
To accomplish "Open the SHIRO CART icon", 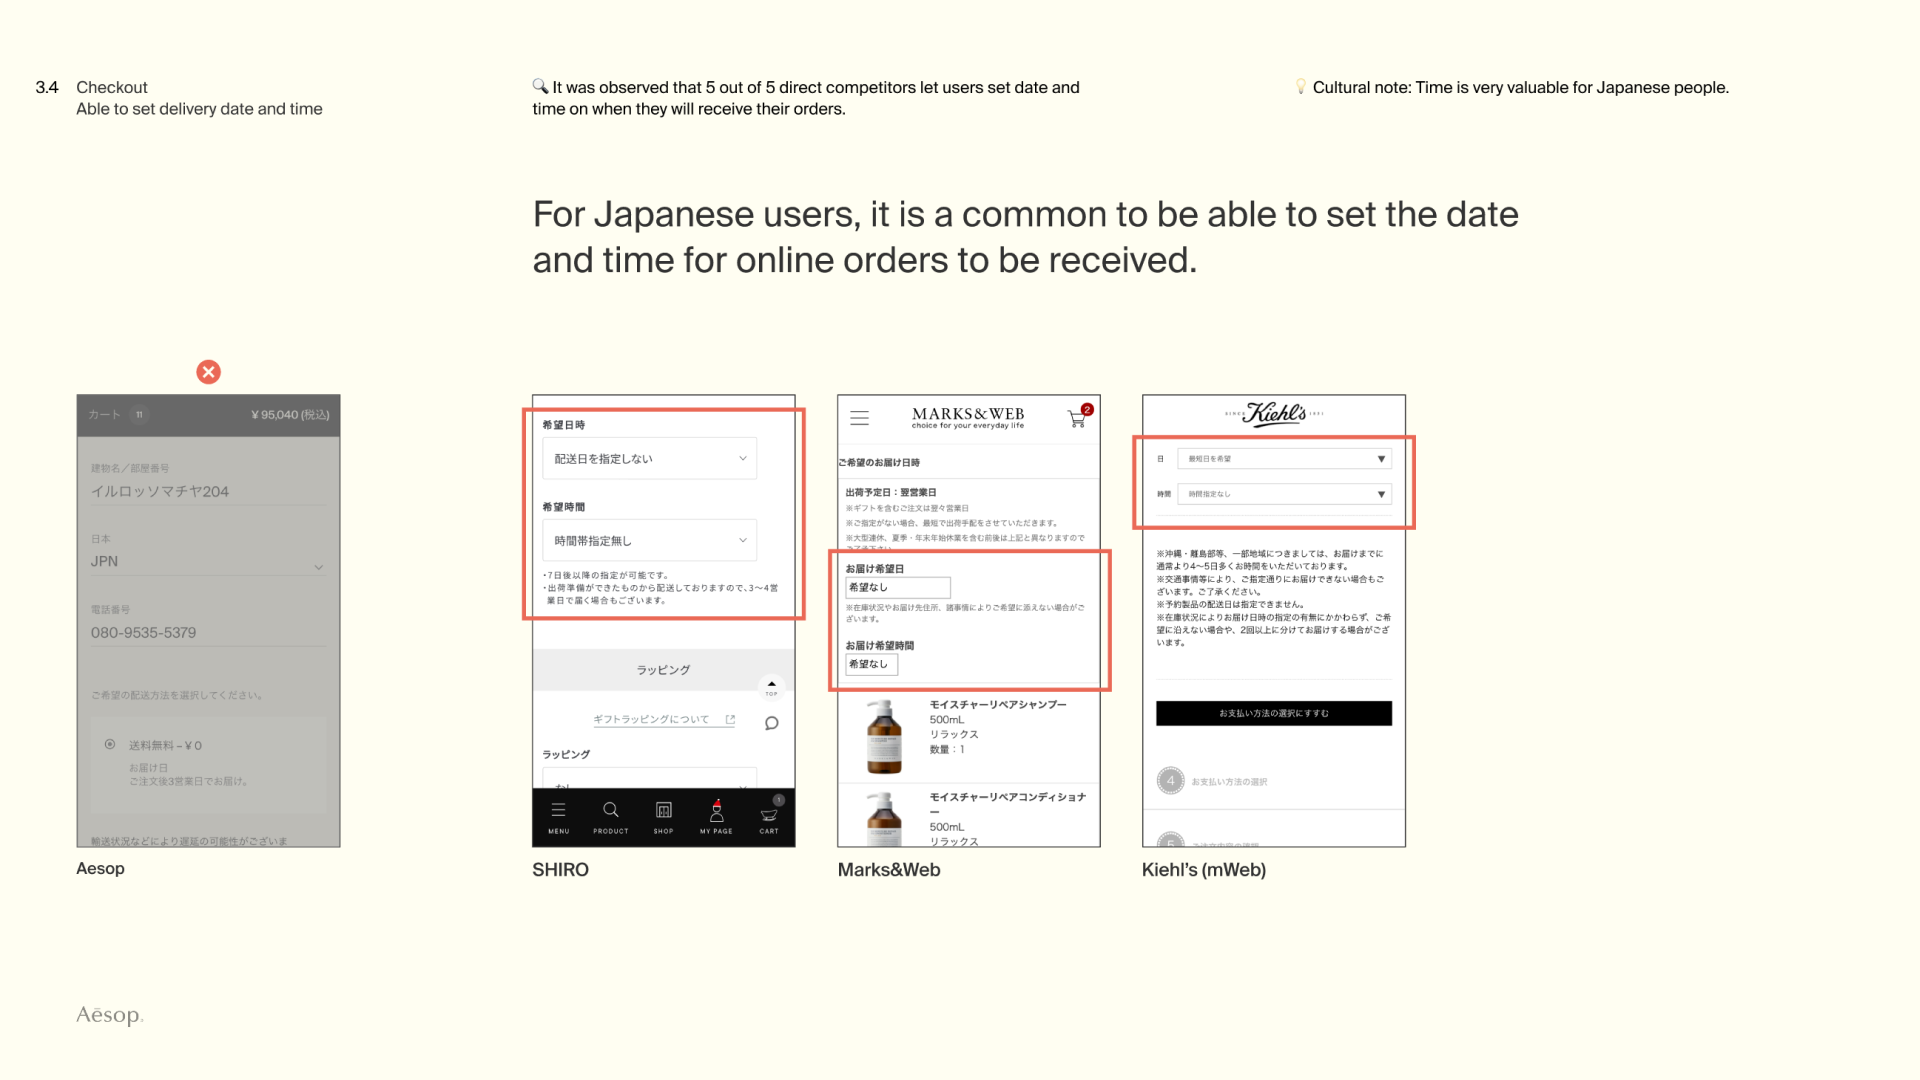I will tap(769, 815).
